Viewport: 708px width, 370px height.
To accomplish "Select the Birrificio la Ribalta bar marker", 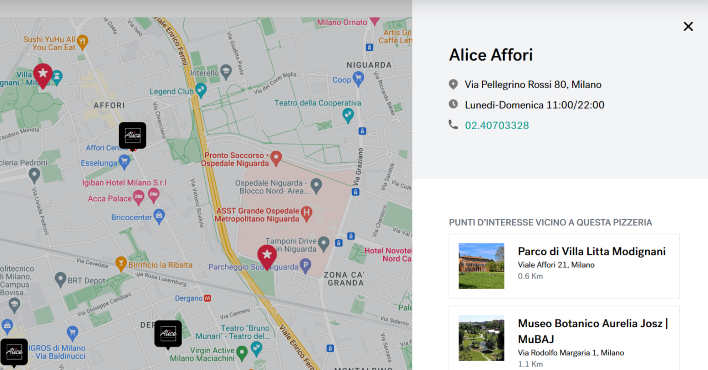I will click(121, 263).
